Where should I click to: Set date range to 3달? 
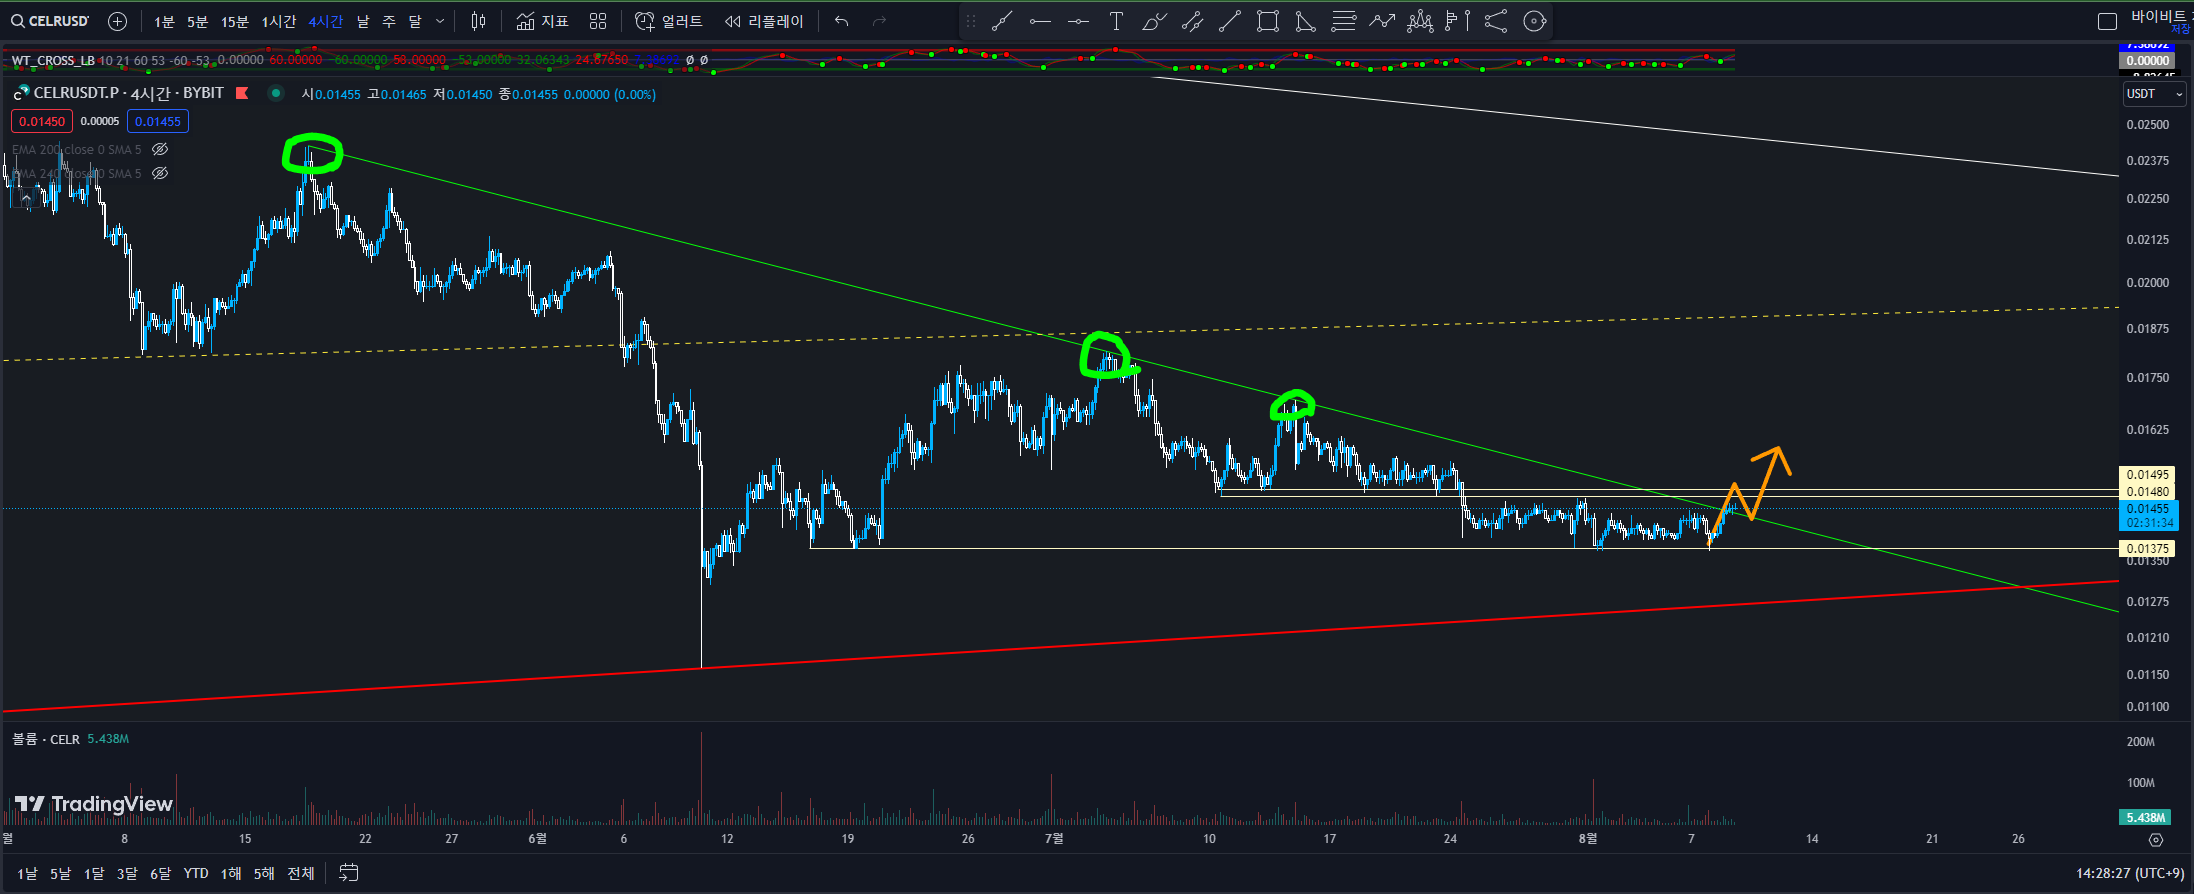[x=126, y=873]
